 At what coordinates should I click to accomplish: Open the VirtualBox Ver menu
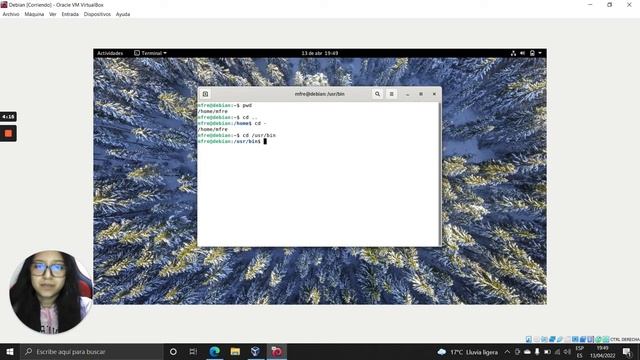[53, 14]
